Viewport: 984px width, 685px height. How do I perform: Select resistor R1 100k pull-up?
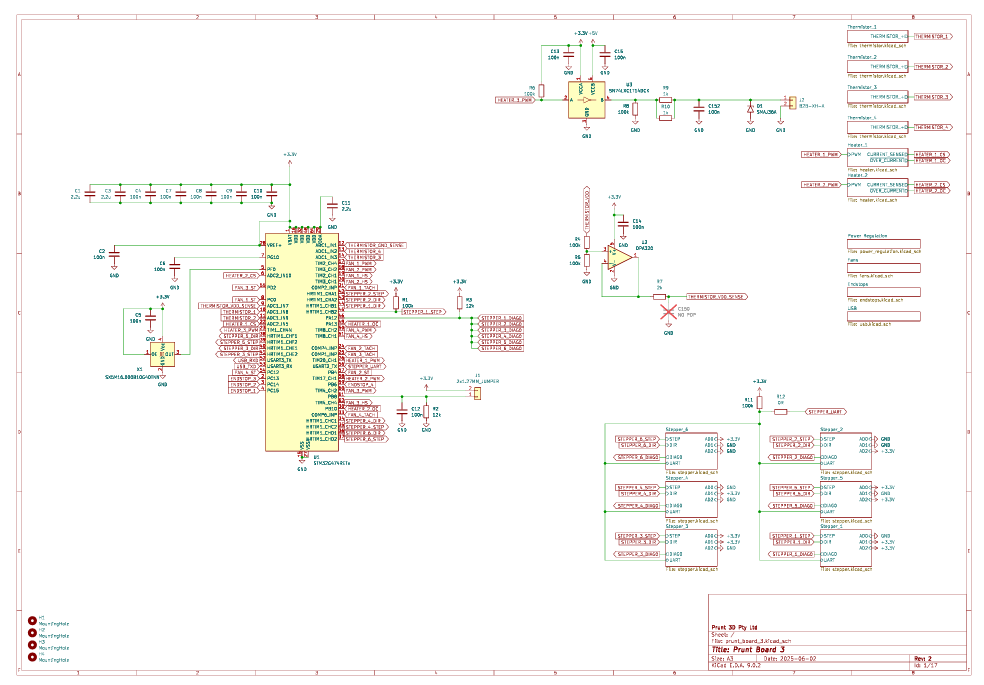click(x=396, y=303)
